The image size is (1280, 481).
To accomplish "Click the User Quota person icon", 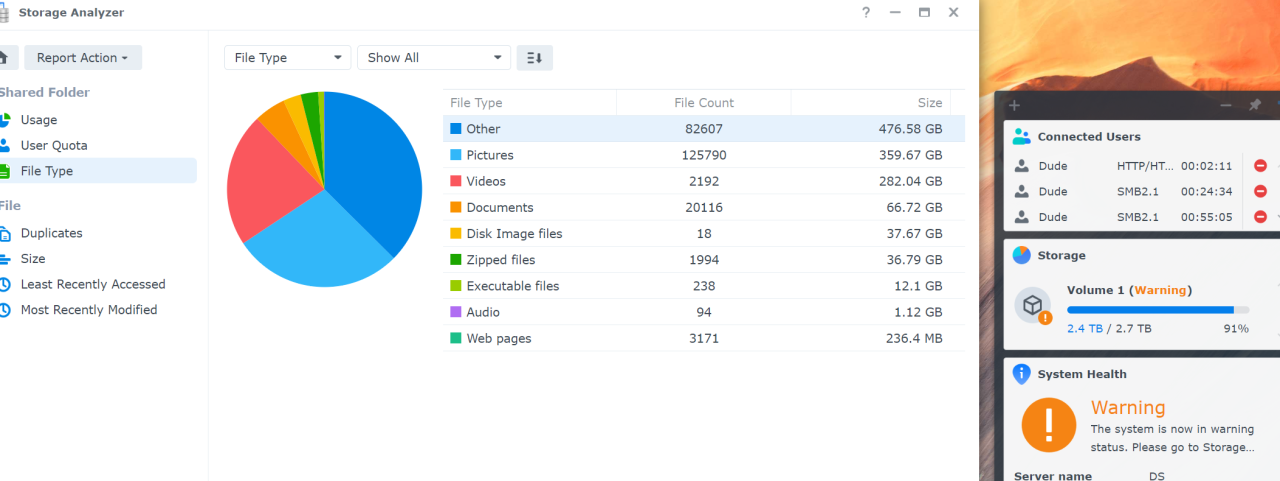I will (x=4, y=145).
